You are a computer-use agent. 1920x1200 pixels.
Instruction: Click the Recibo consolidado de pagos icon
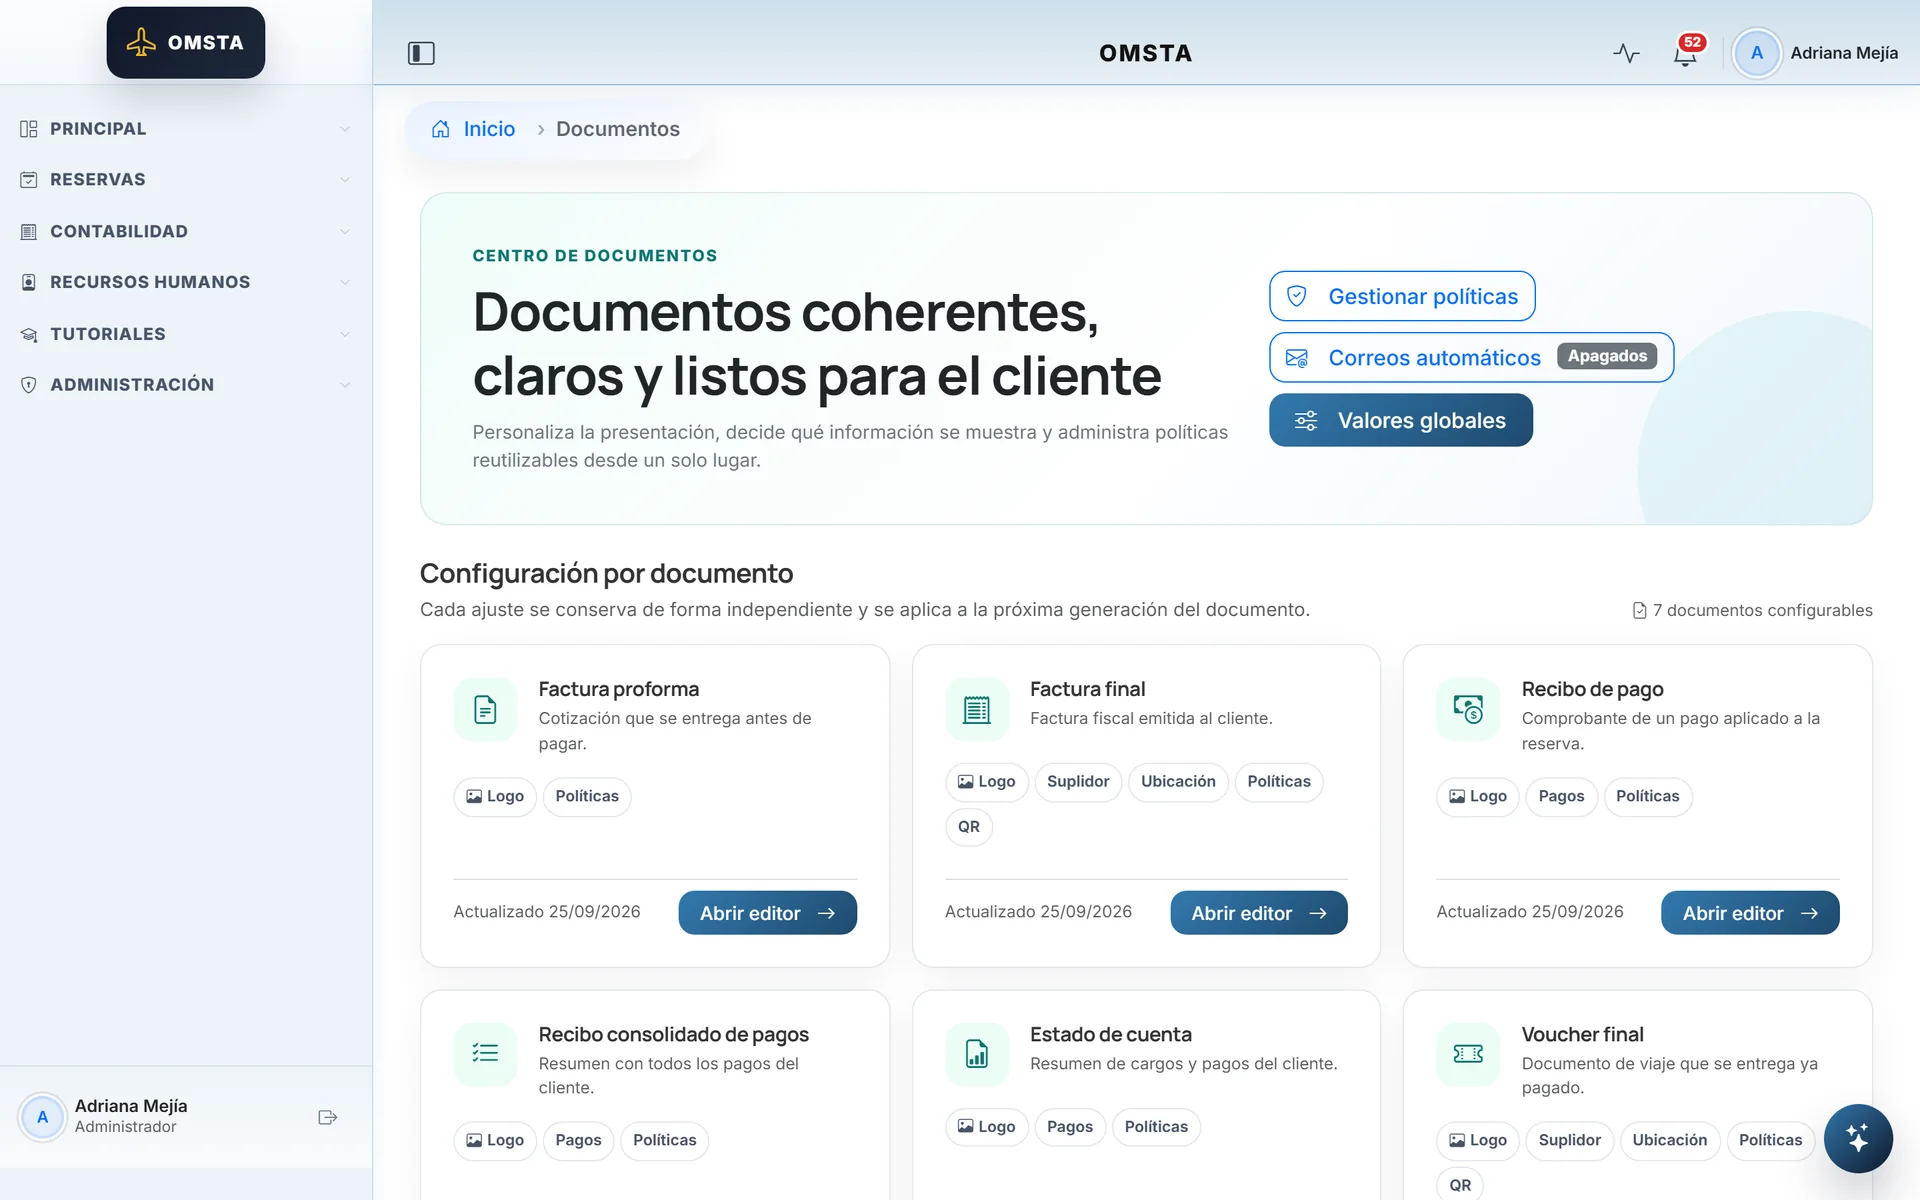pos(485,1053)
